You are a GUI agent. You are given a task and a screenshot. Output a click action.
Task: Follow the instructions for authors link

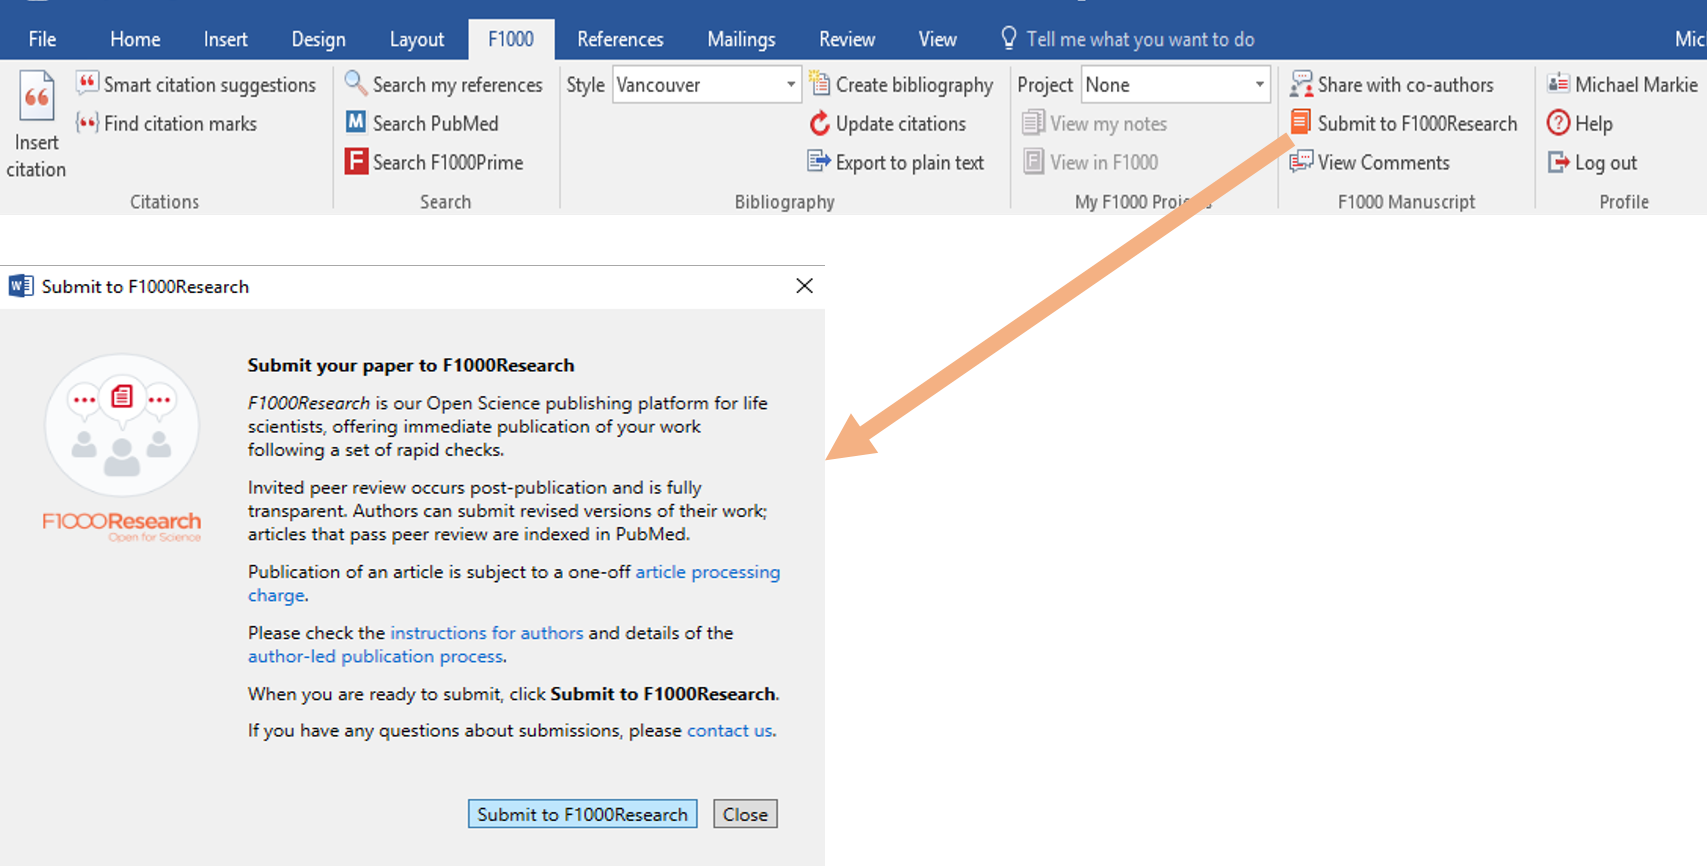486,633
